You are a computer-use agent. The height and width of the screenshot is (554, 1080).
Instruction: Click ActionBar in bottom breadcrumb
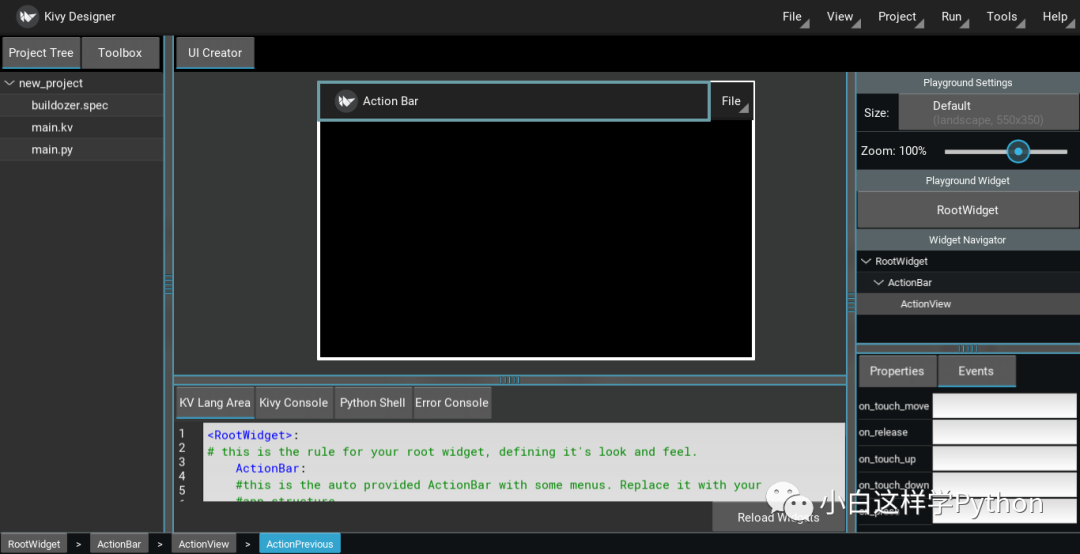coord(119,544)
